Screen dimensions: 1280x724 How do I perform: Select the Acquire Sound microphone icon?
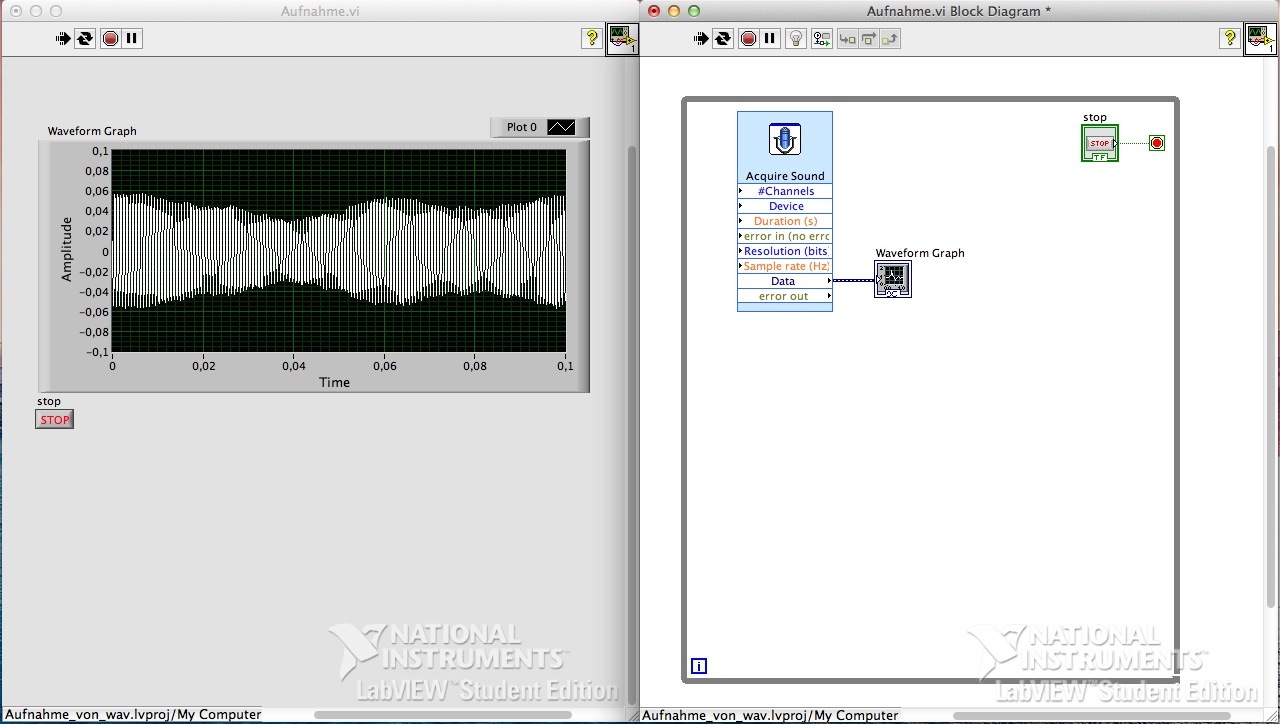tap(785, 139)
